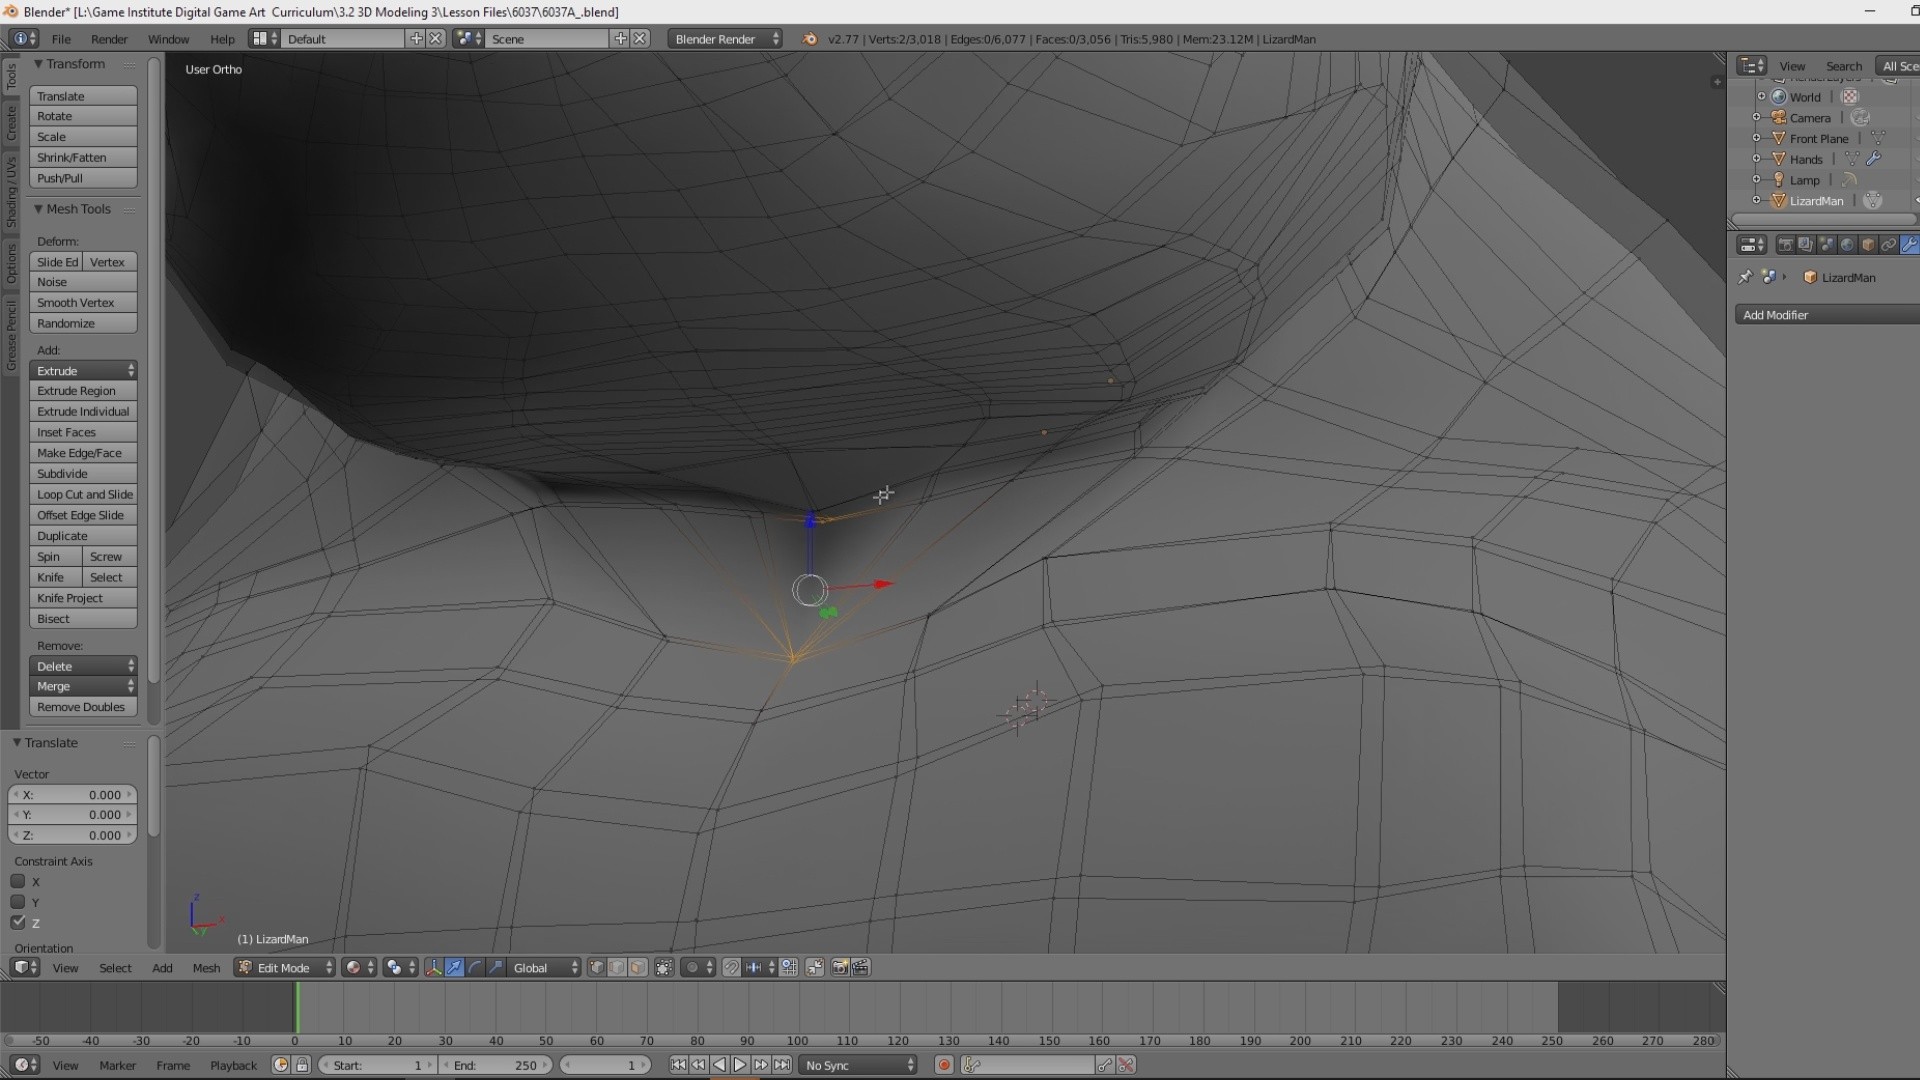Click the timeline record button
The image size is (1920, 1080).
tap(944, 1065)
